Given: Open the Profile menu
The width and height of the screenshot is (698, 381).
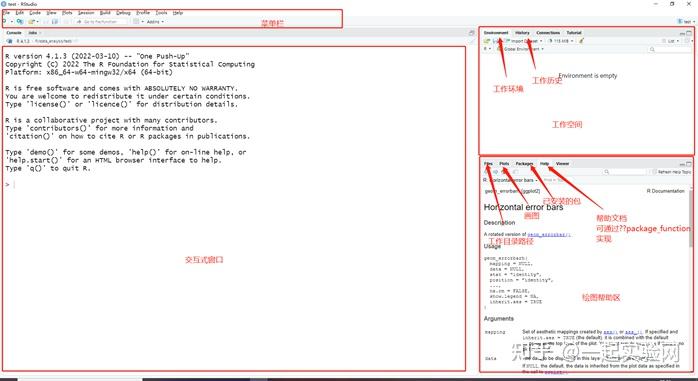Looking at the screenshot, I should (x=143, y=13).
